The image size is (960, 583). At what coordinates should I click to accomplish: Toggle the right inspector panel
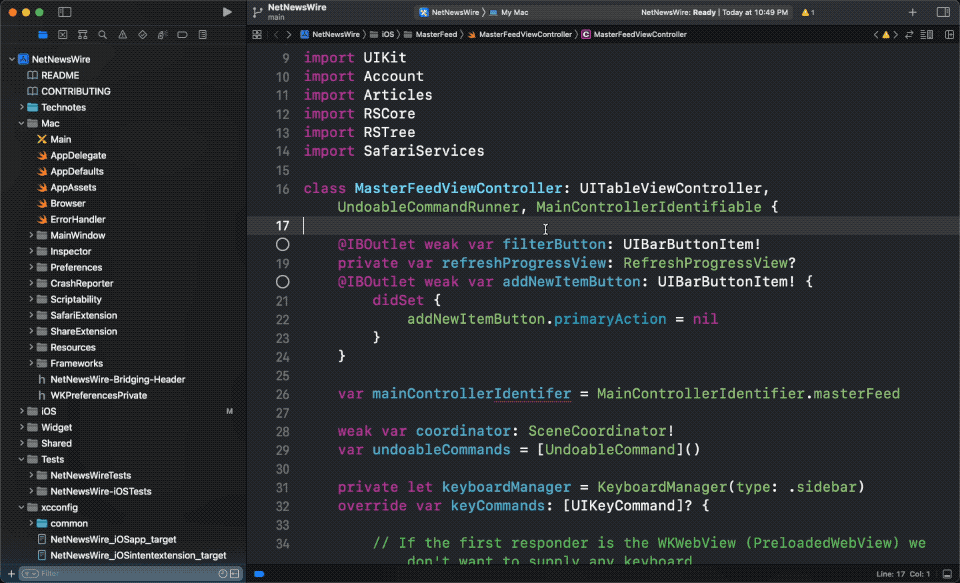(942, 12)
